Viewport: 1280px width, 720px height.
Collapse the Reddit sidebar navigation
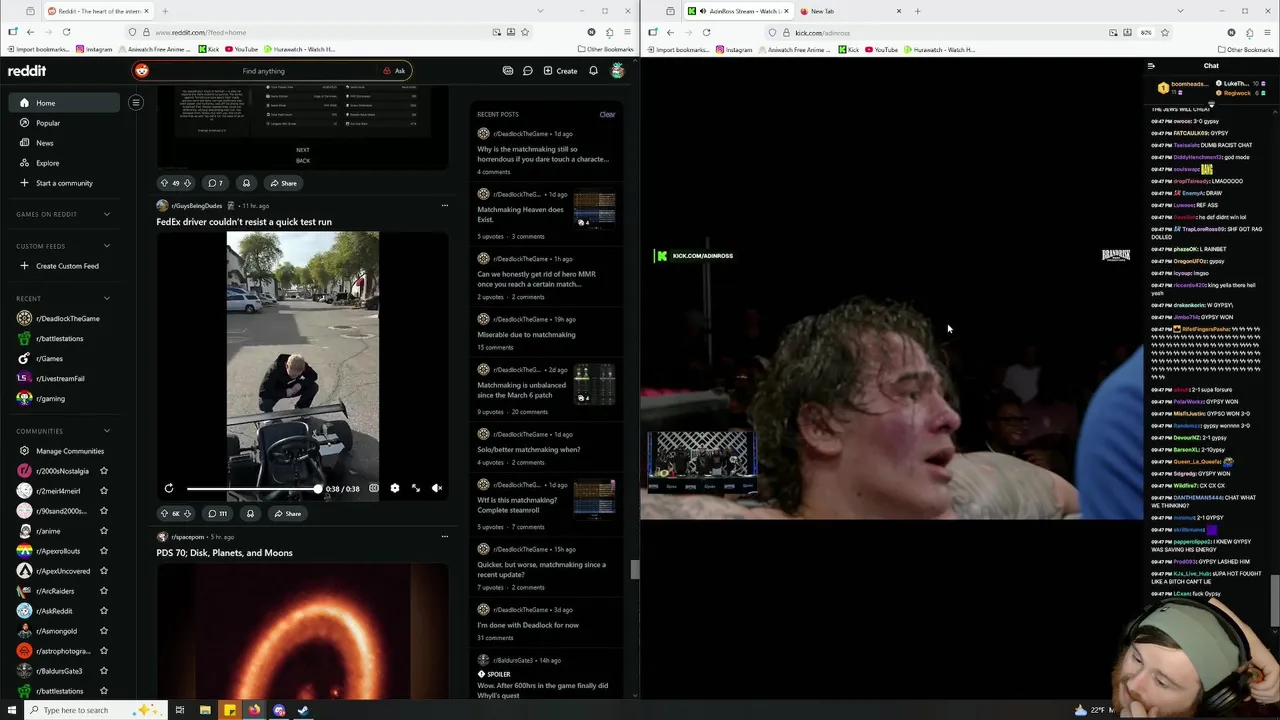coord(136,102)
